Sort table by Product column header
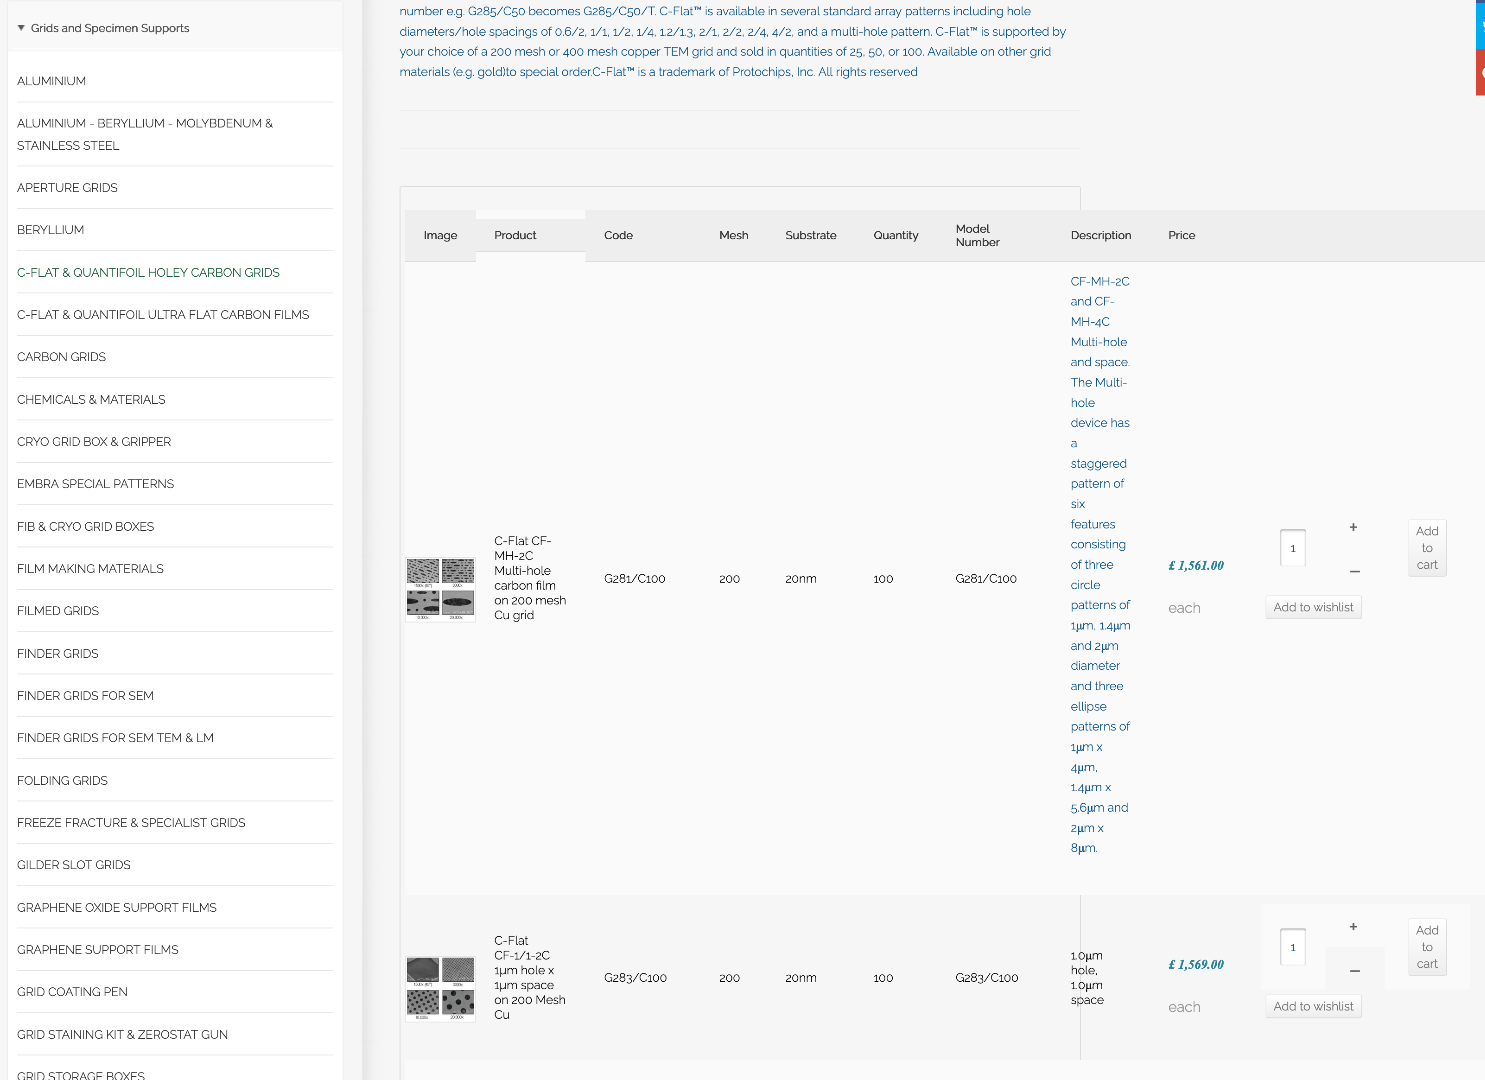This screenshot has height=1080, width=1485. 515,236
